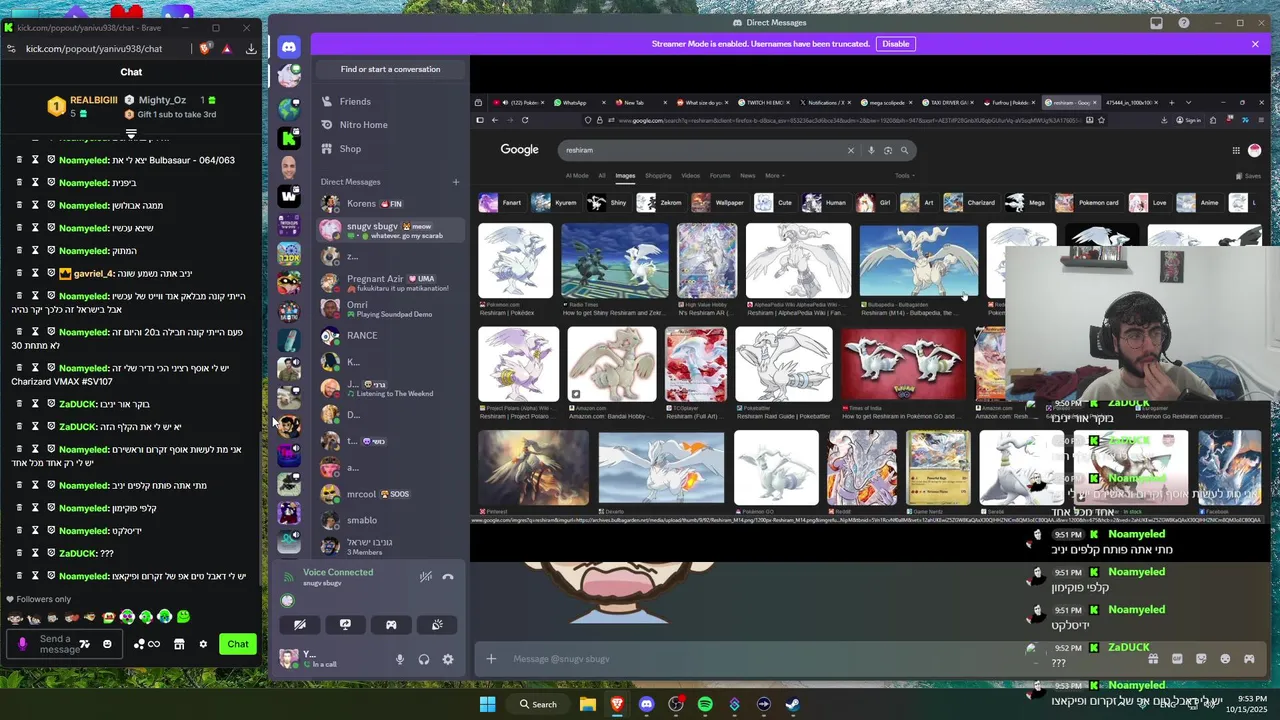Click gavriel_4 username in Kick chat
Image resolution: width=1280 pixels, height=720 pixels.
(x=92, y=273)
